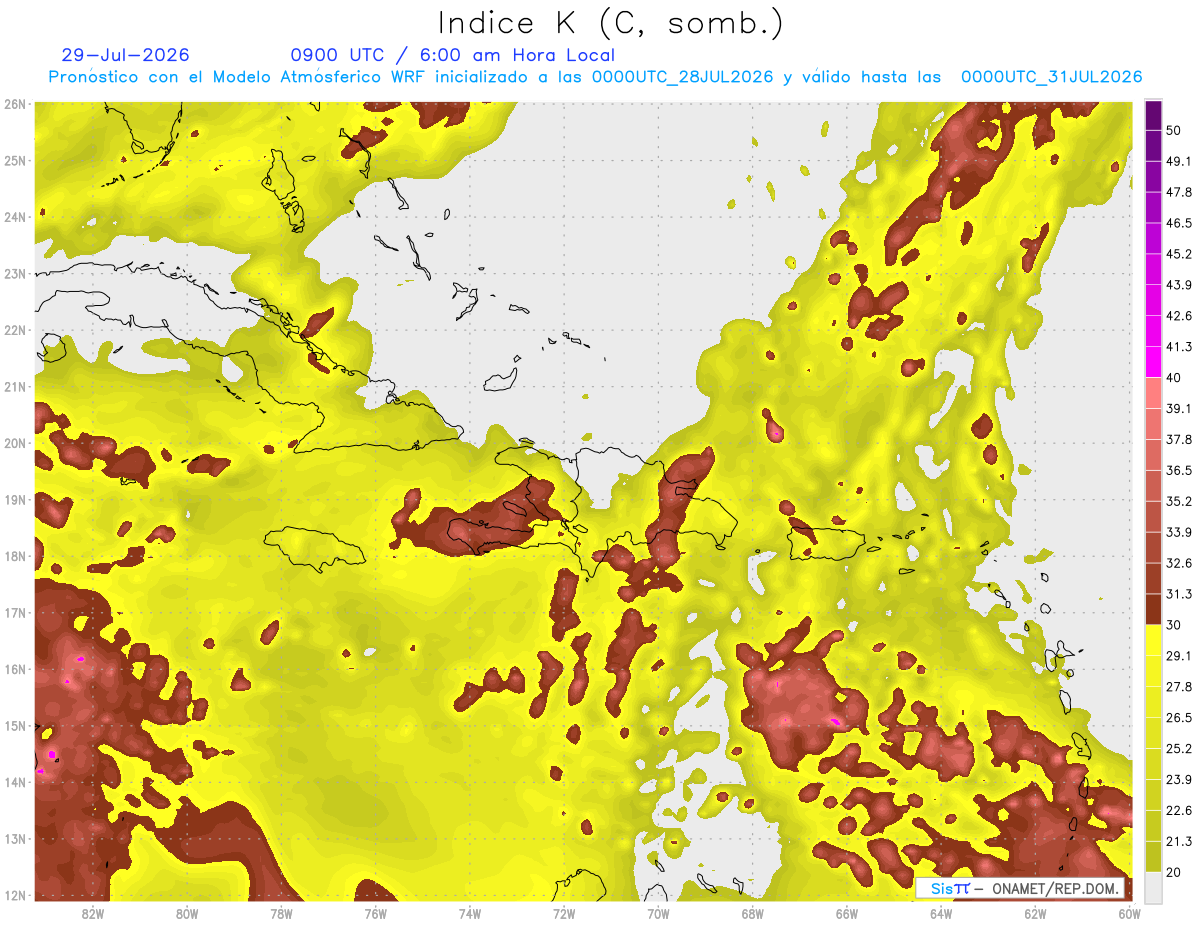The image size is (1200, 927).
Task: Click the "72W" longitude axis label
Action: [x=564, y=913]
